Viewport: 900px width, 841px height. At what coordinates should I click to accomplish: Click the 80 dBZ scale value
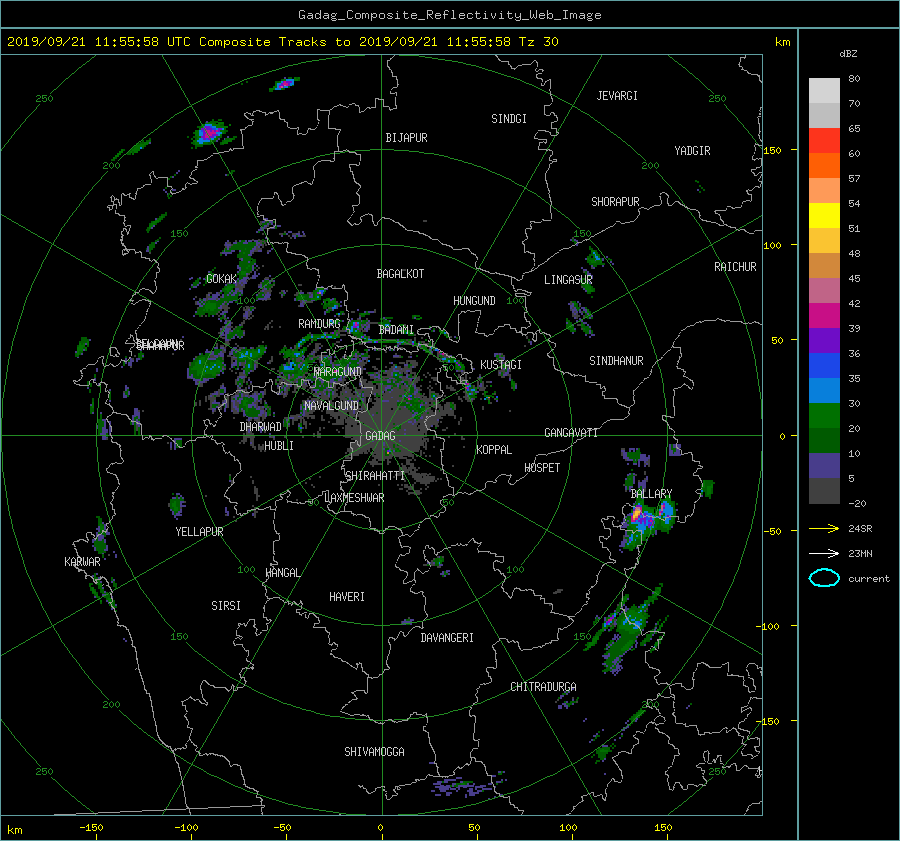pyautogui.click(x=854, y=79)
